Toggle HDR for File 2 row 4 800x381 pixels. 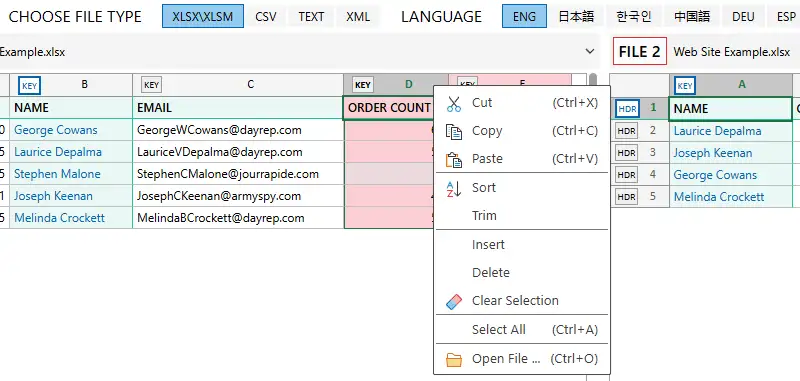pos(627,174)
